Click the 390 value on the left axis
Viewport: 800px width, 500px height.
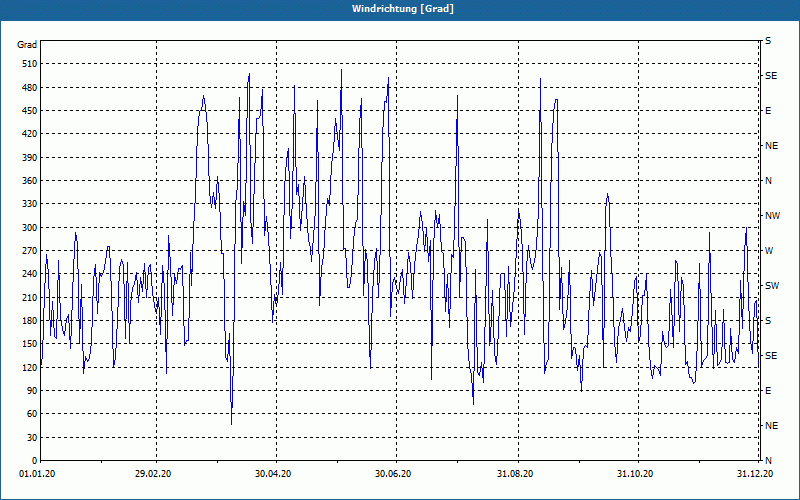31,158
